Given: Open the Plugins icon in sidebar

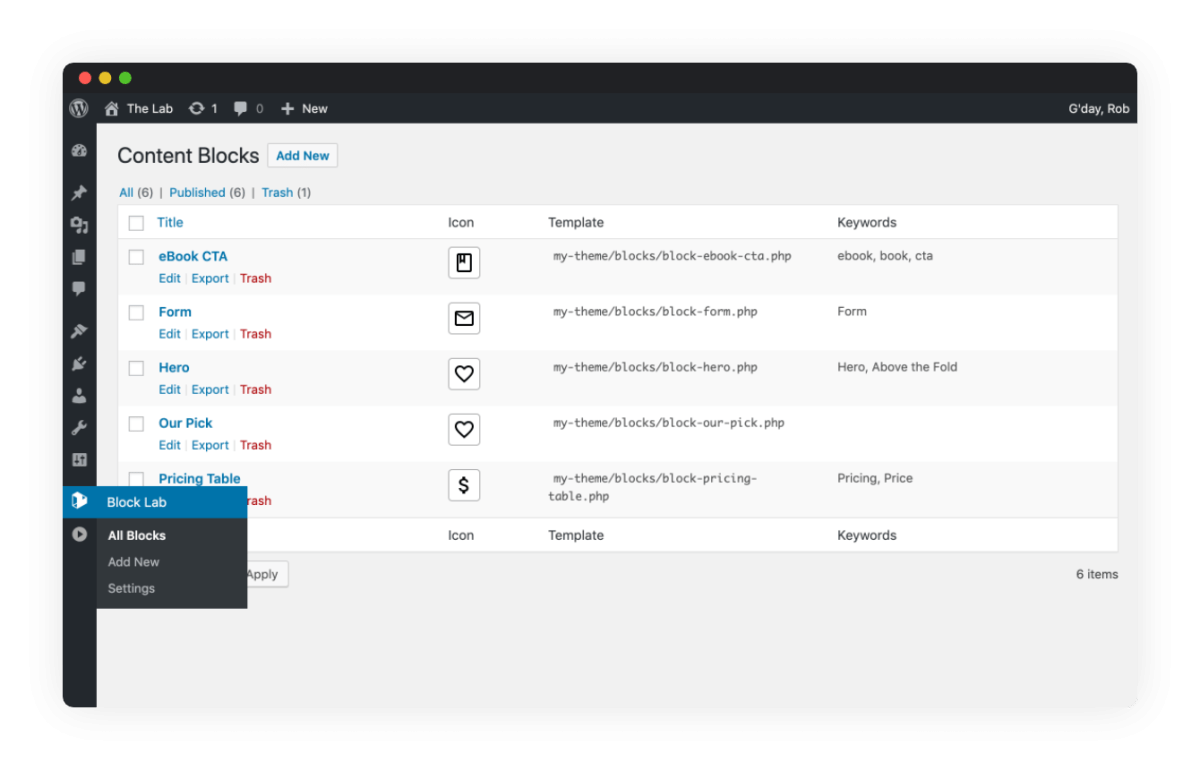Looking at the screenshot, I should pos(79,364).
